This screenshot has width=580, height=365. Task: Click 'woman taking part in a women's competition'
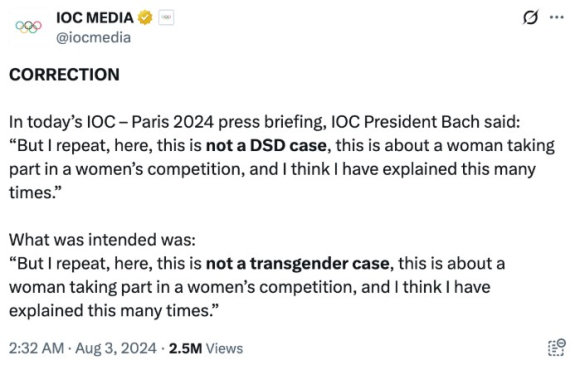click(181, 287)
